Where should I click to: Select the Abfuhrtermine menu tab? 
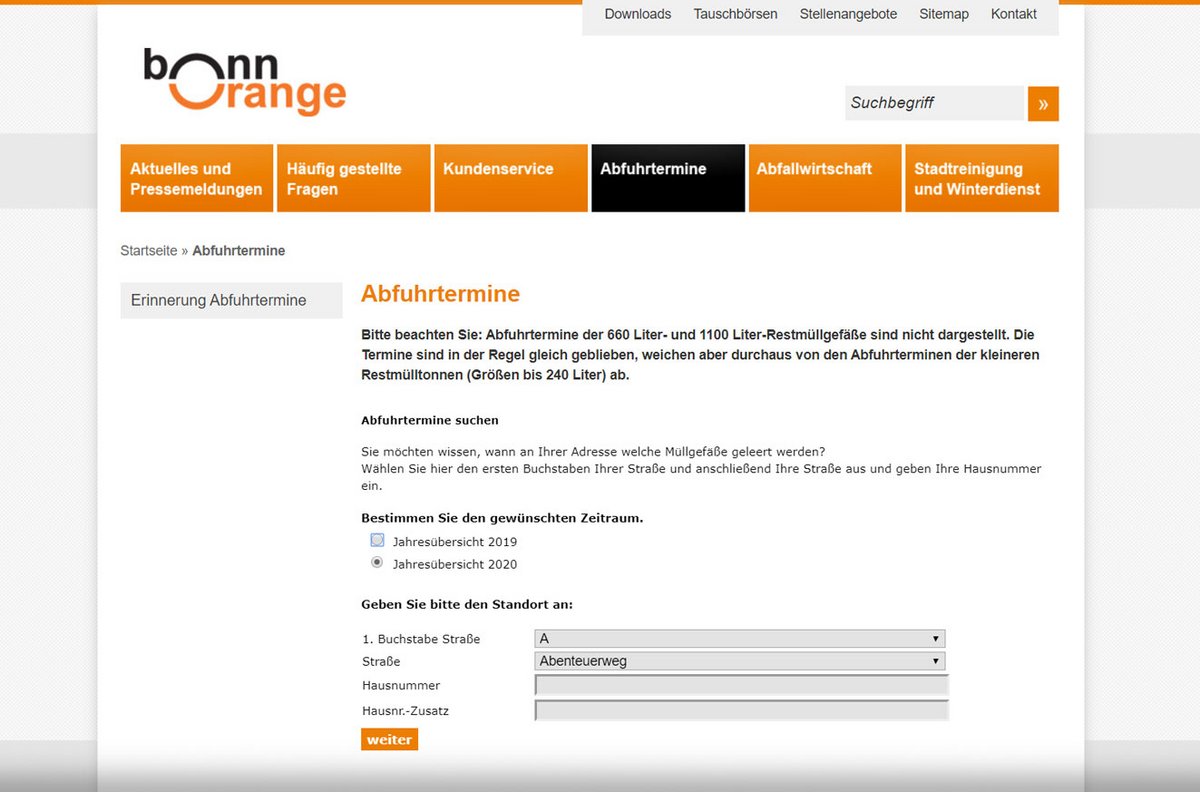coord(668,178)
